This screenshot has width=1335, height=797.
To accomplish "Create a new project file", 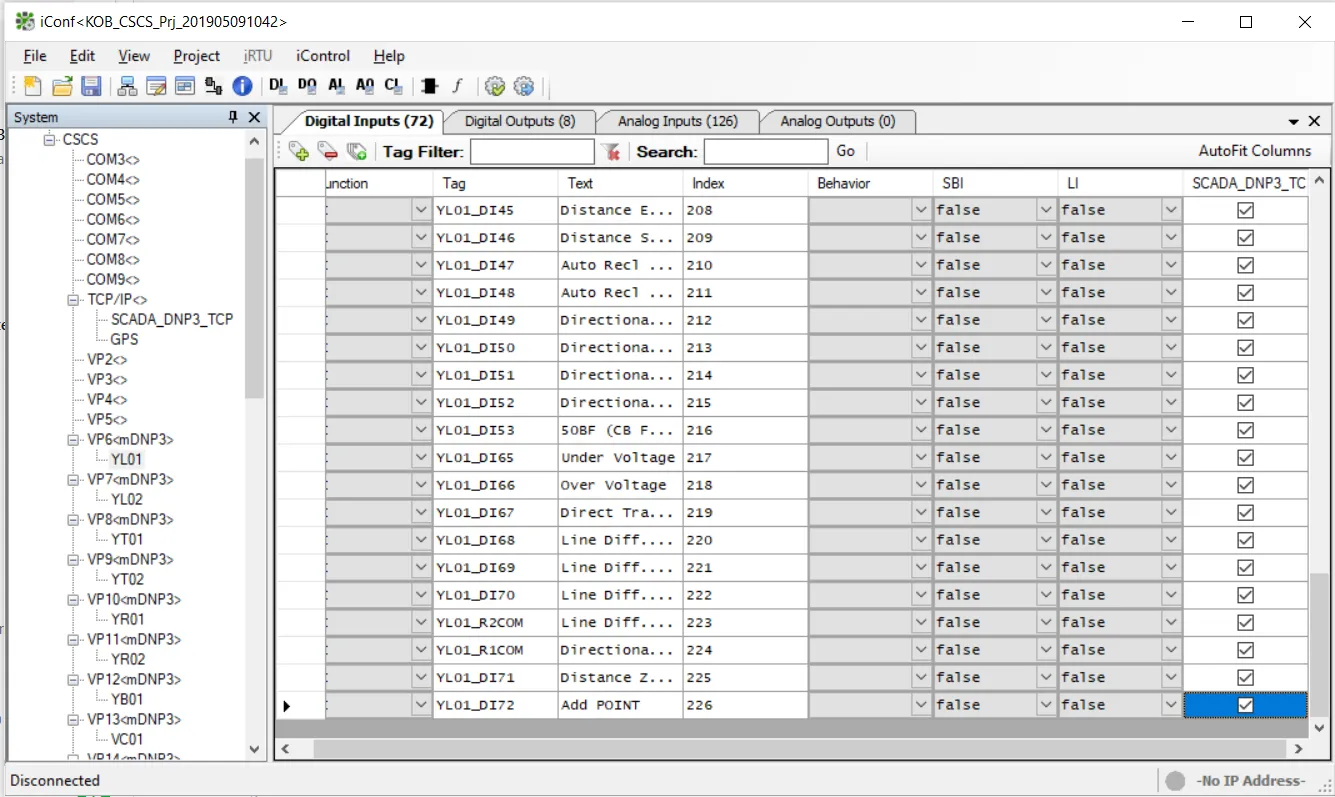I will [33, 86].
